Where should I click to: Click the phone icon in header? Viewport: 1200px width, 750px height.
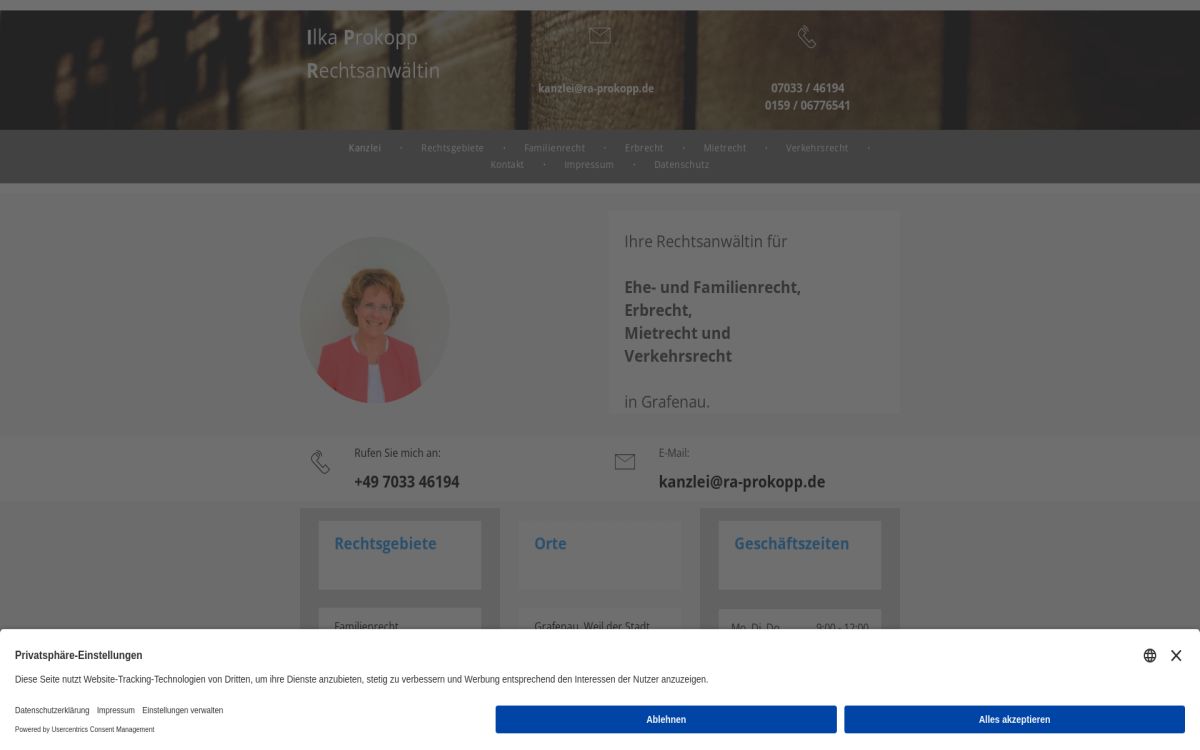pyautogui.click(x=807, y=37)
